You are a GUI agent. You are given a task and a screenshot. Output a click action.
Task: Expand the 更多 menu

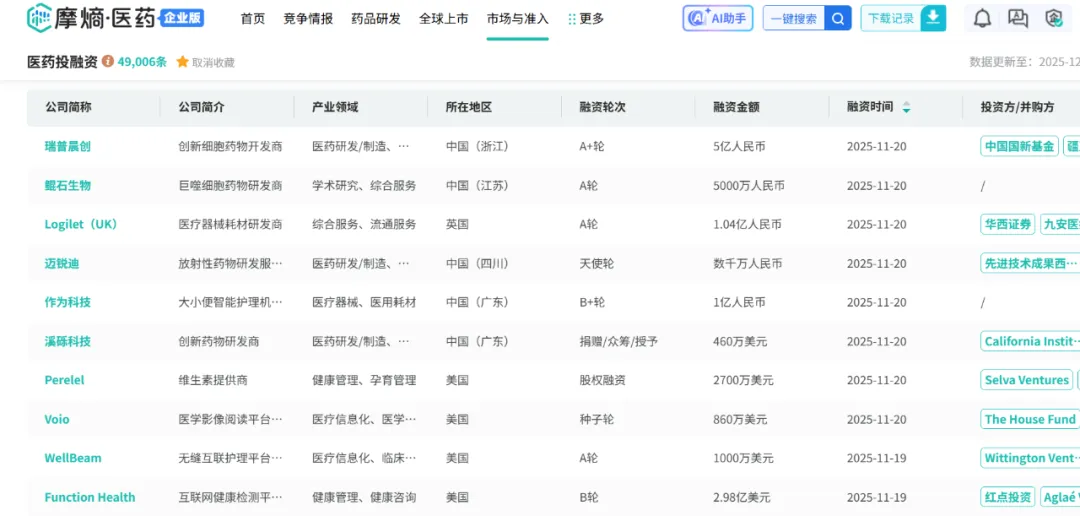pyautogui.click(x=586, y=18)
